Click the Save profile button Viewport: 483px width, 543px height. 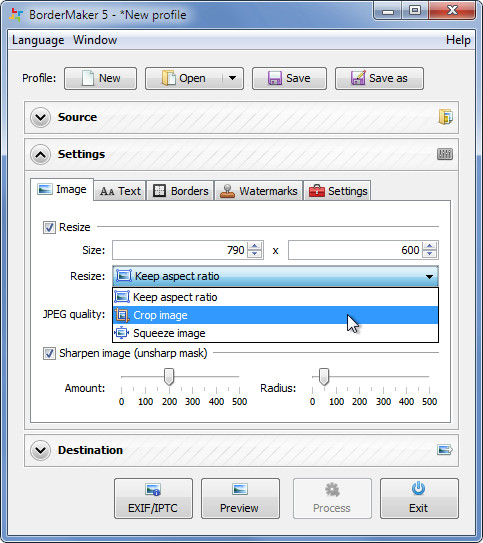click(289, 78)
